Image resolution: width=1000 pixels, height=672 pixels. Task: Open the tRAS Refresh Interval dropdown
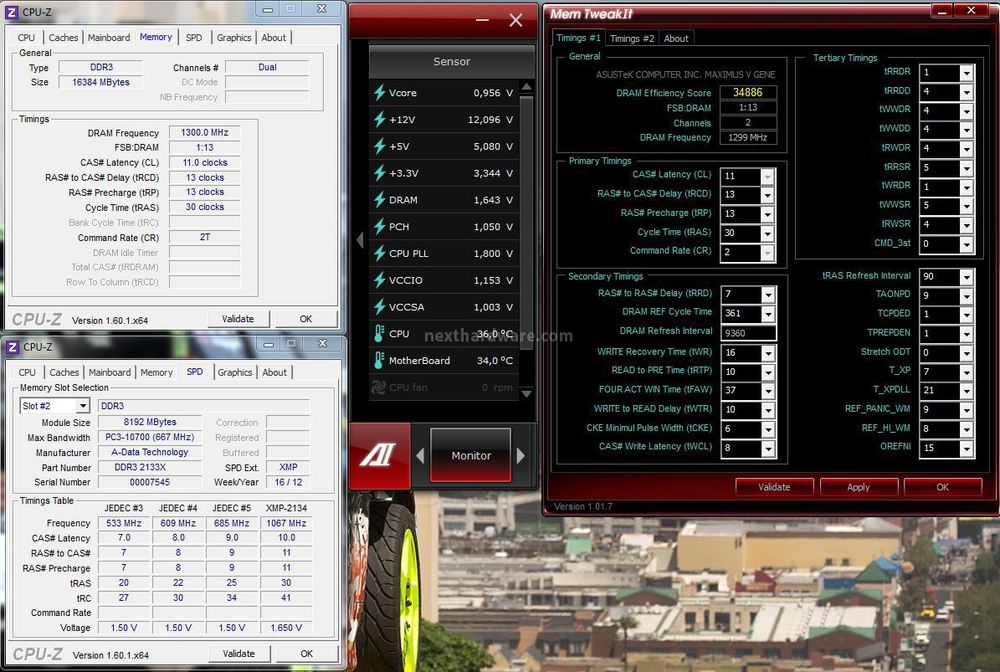(967, 277)
